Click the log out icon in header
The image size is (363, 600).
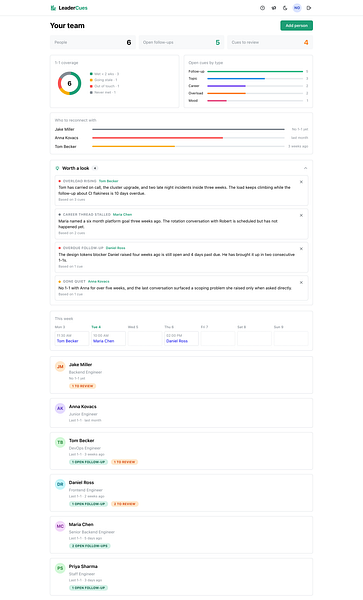point(309,8)
